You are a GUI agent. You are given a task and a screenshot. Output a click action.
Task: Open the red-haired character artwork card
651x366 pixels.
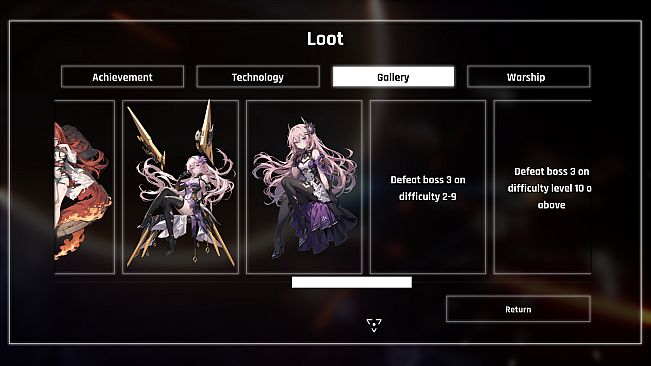[84, 187]
